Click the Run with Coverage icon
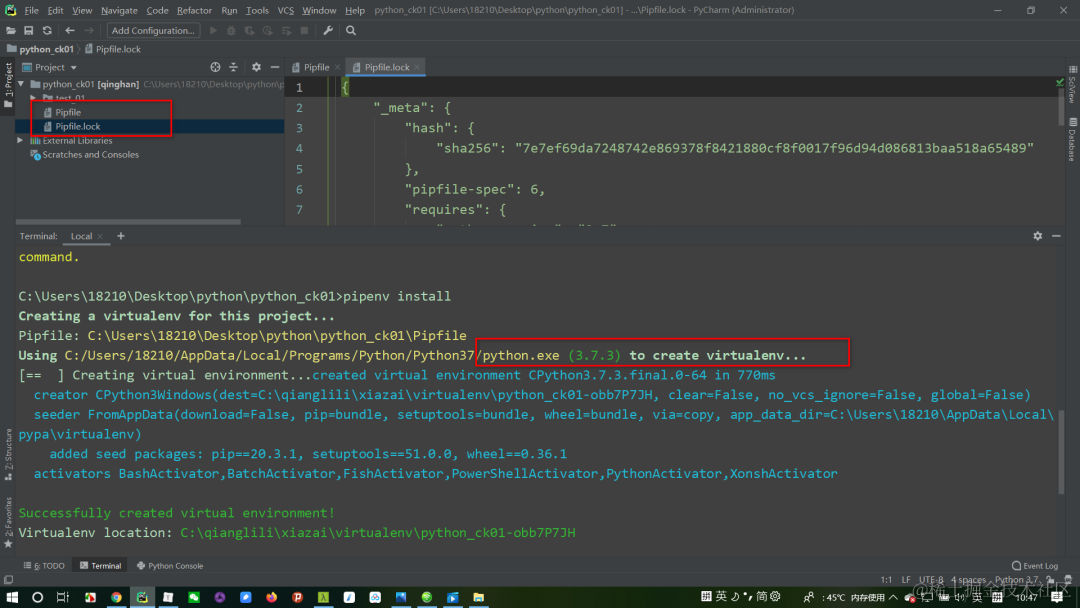Image resolution: width=1080 pixels, height=608 pixels. [249, 30]
